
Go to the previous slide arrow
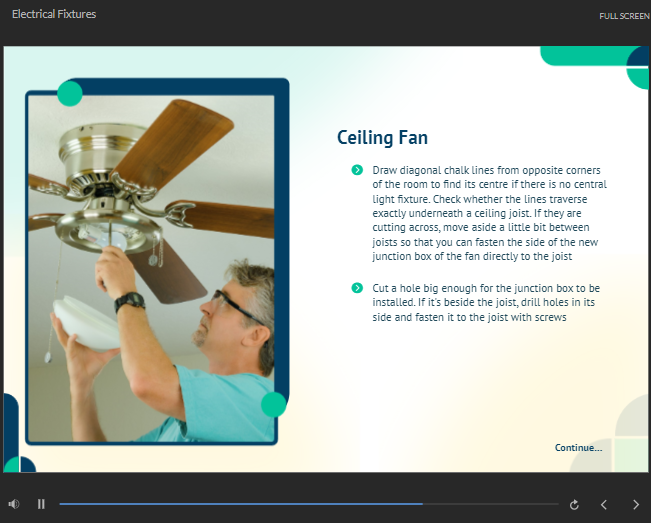pos(604,505)
